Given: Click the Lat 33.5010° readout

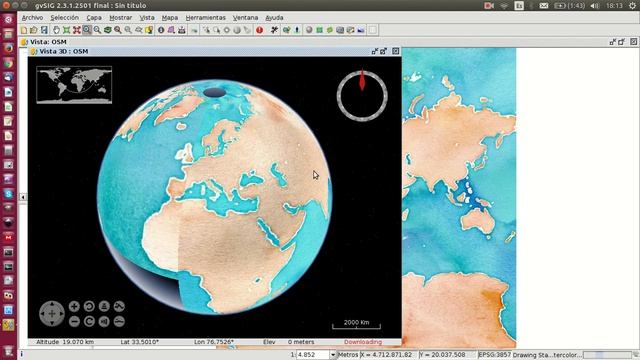Looking at the screenshot, I should [140, 342].
